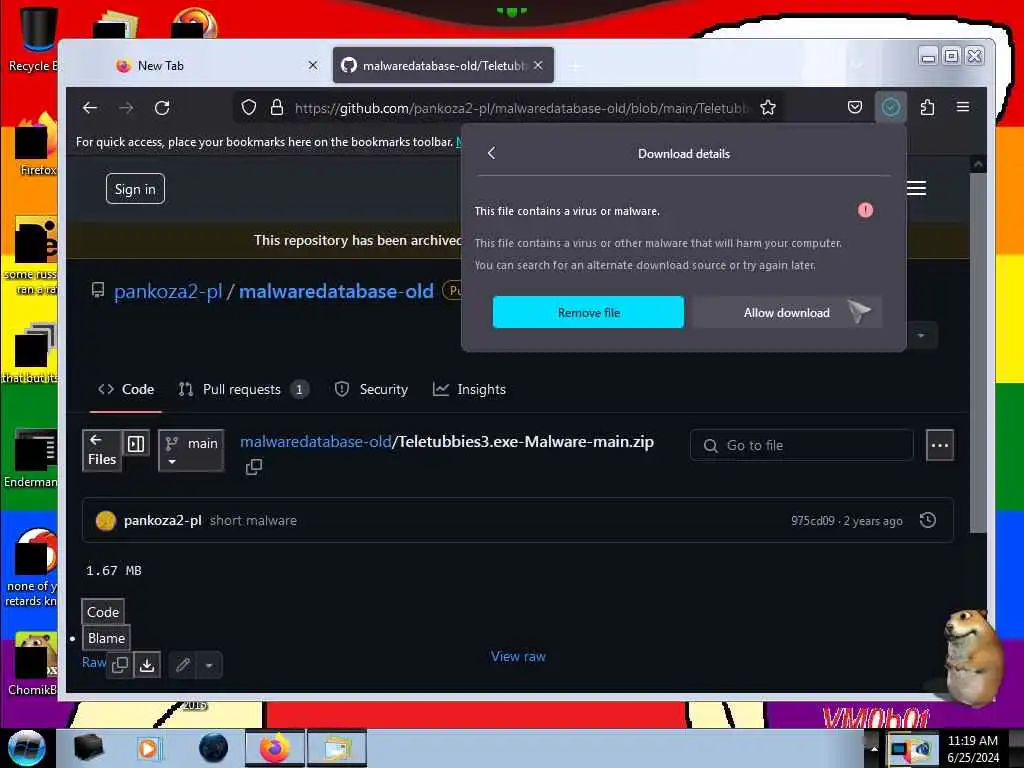The height and width of the screenshot is (768, 1024).
Task: Click the browser forward arrow
Action: pos(126,108)
